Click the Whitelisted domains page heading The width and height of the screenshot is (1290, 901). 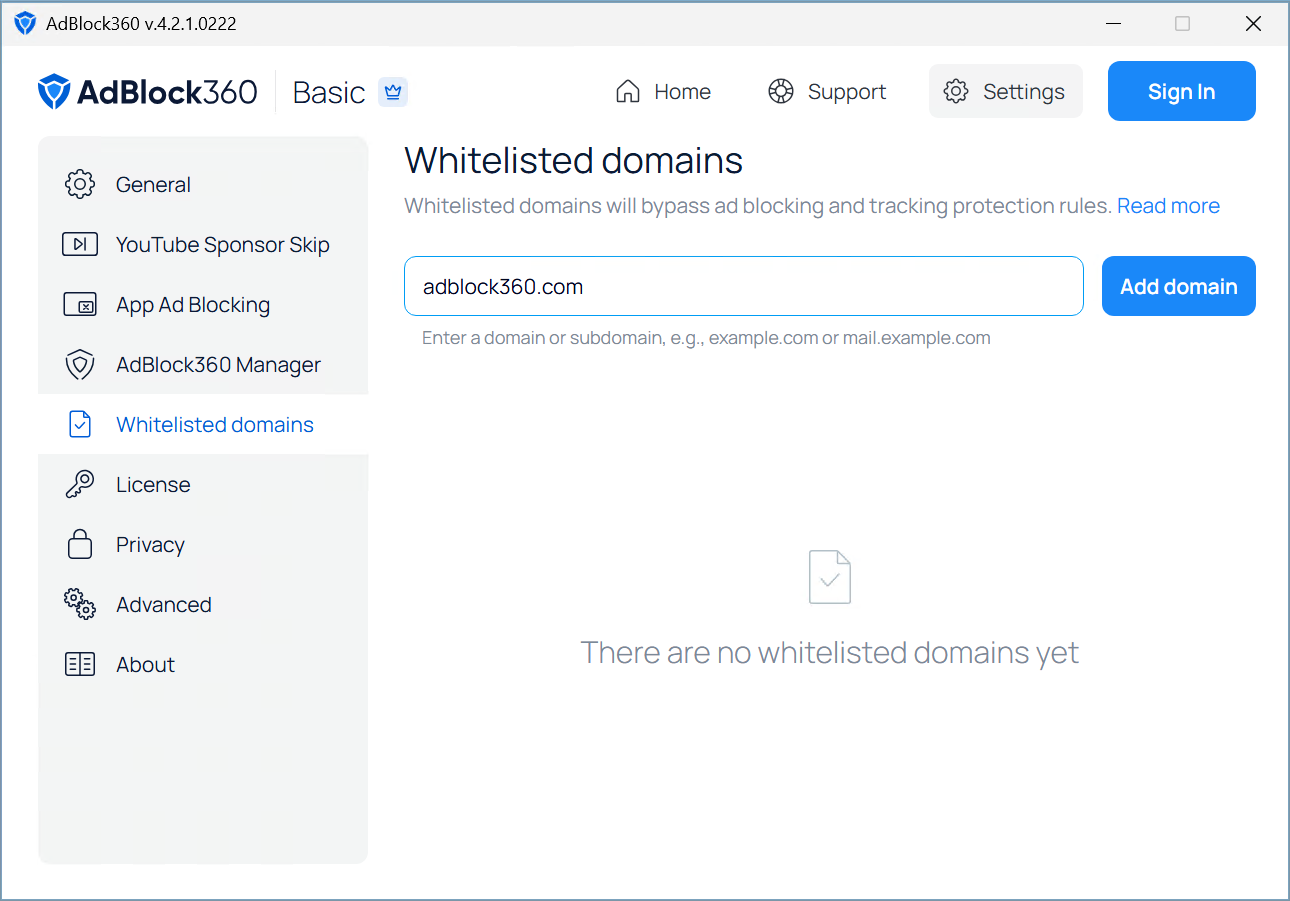pos(573,160)
